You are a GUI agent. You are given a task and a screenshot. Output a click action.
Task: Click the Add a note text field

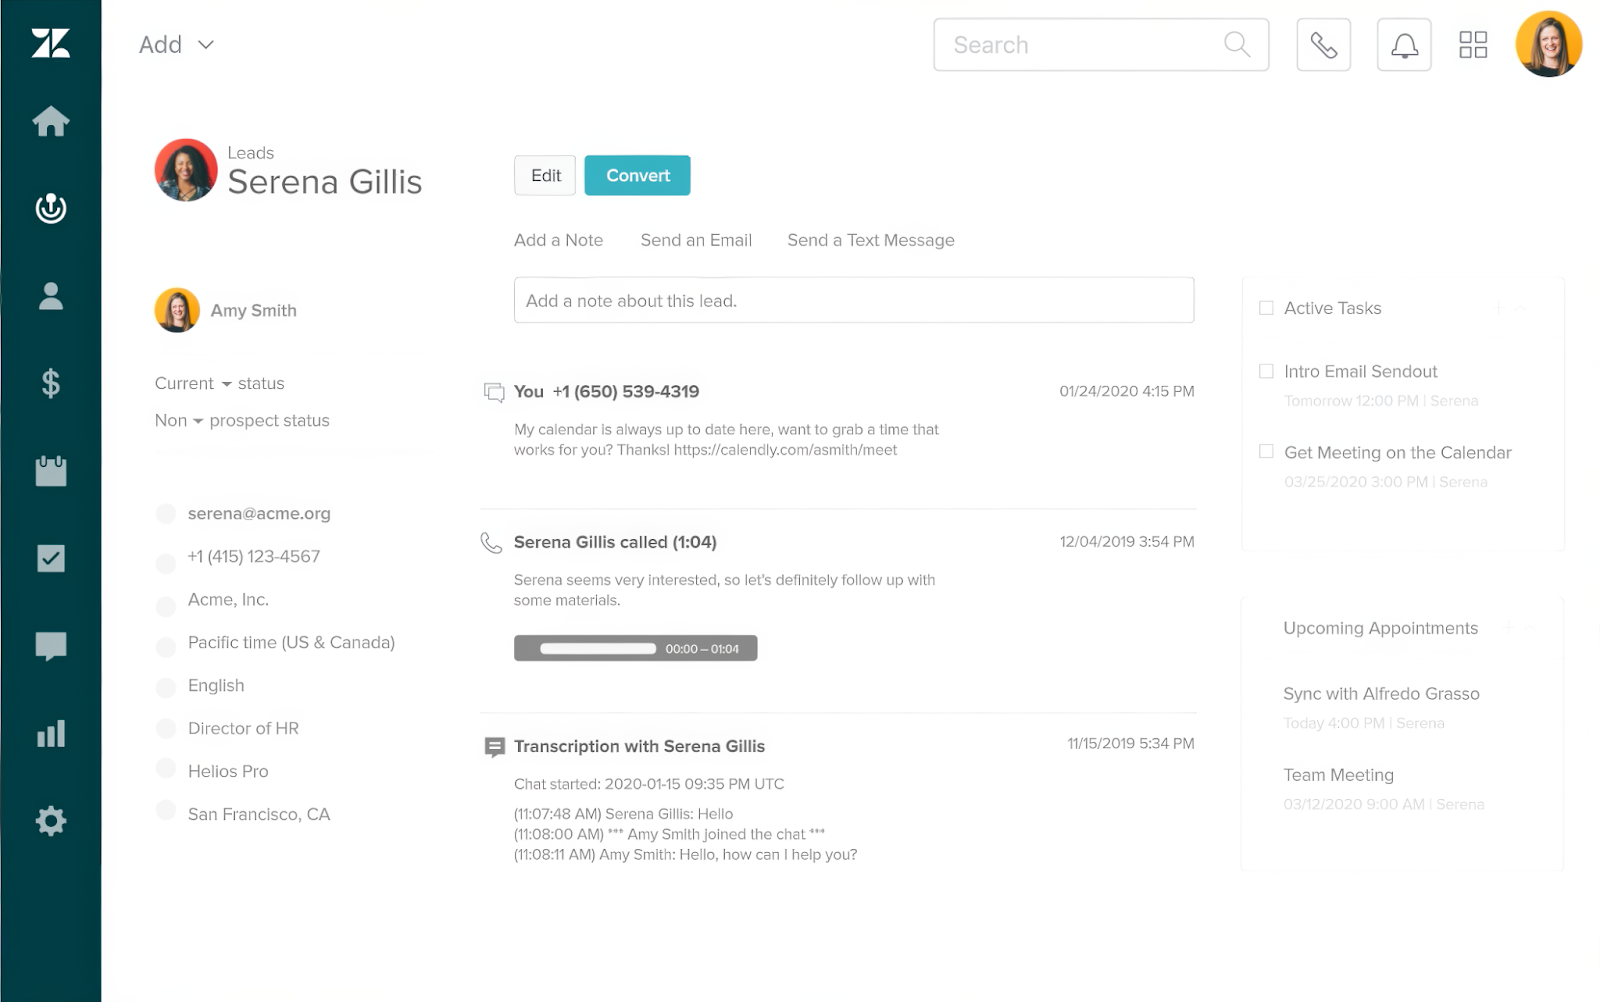click(854, 300)
